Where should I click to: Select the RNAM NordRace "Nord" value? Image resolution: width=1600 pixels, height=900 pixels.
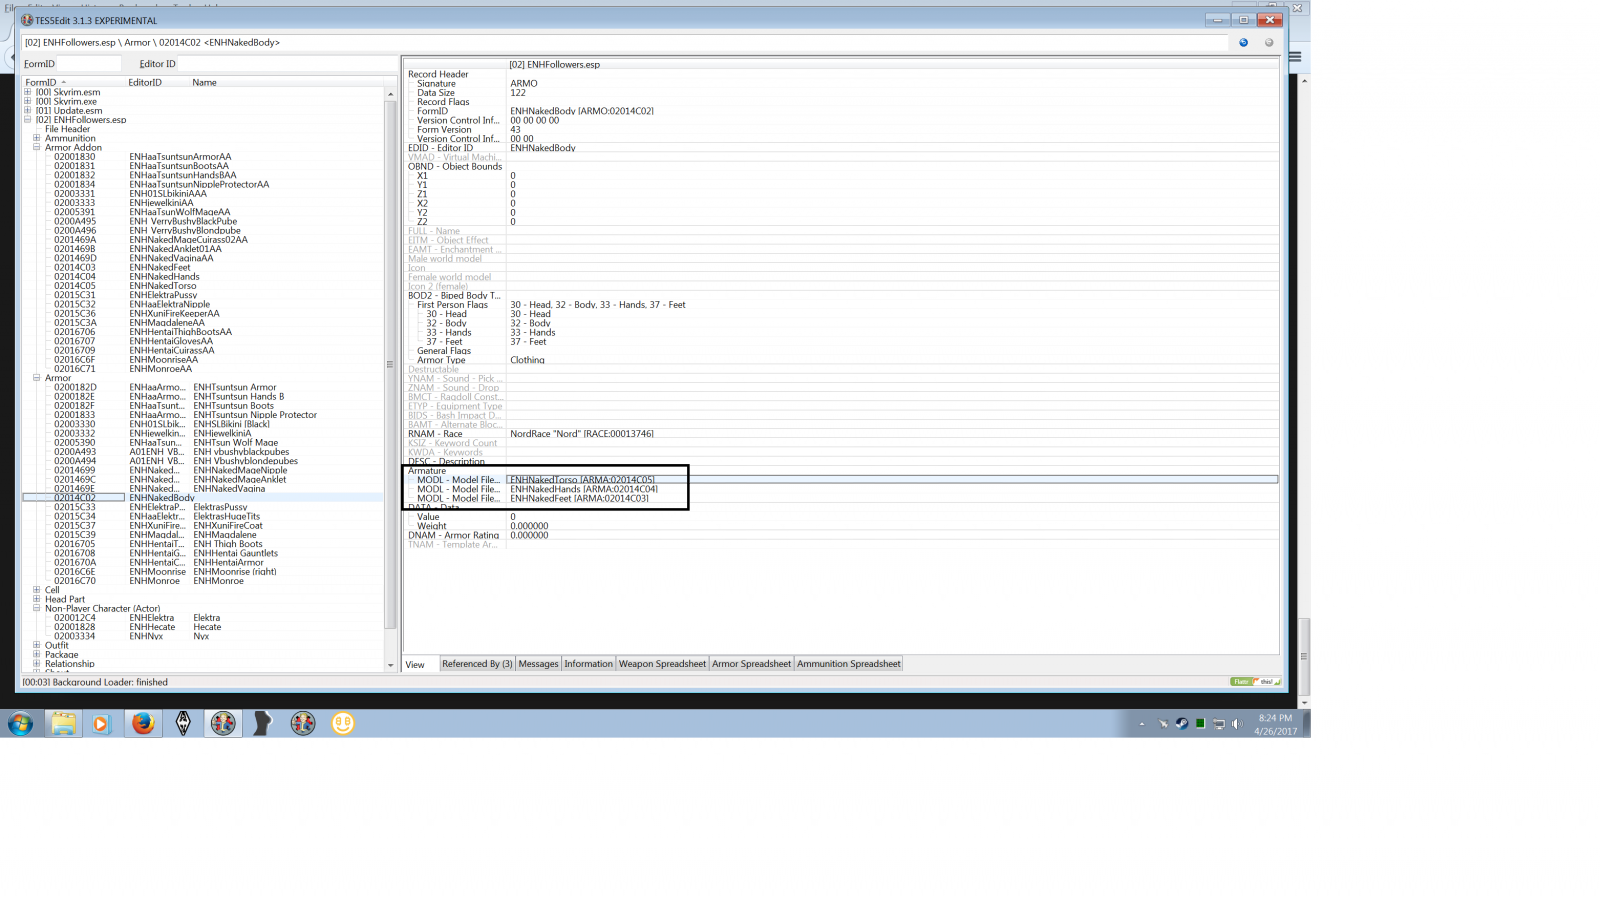coord(582,434)
